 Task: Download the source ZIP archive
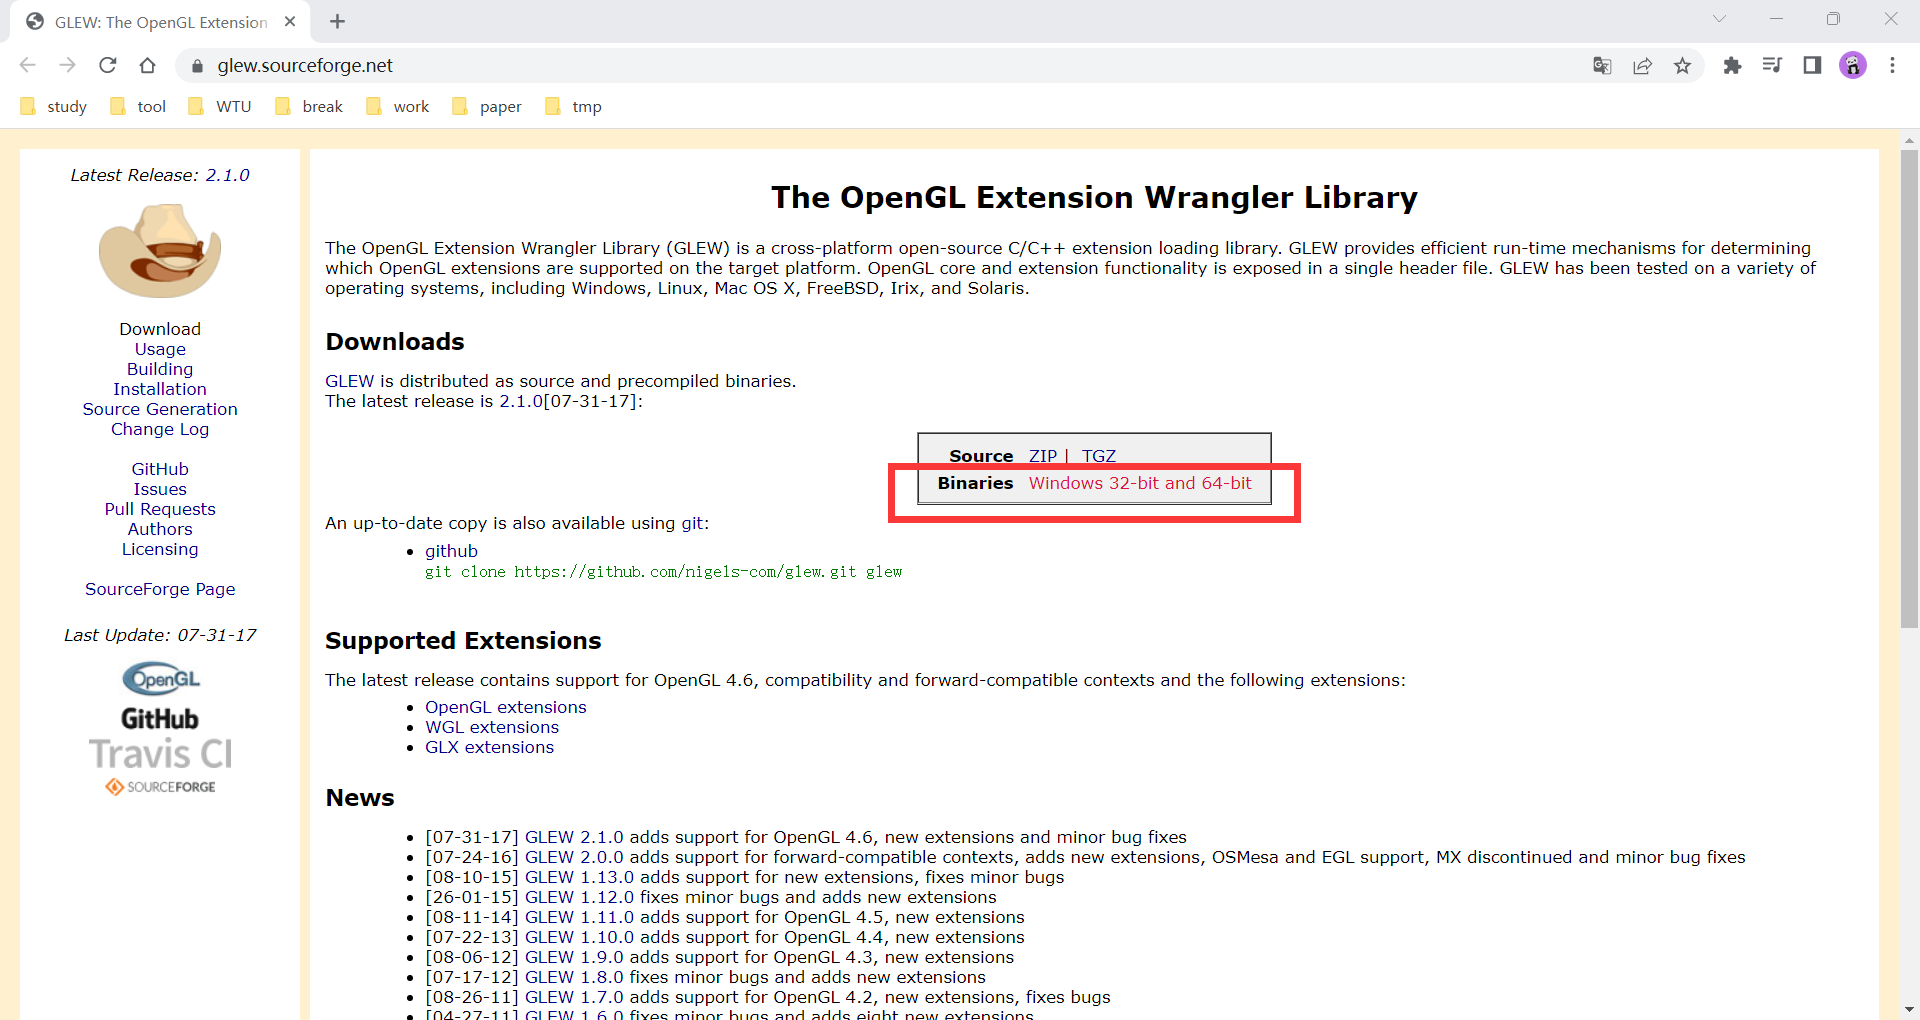point(1042,456)
